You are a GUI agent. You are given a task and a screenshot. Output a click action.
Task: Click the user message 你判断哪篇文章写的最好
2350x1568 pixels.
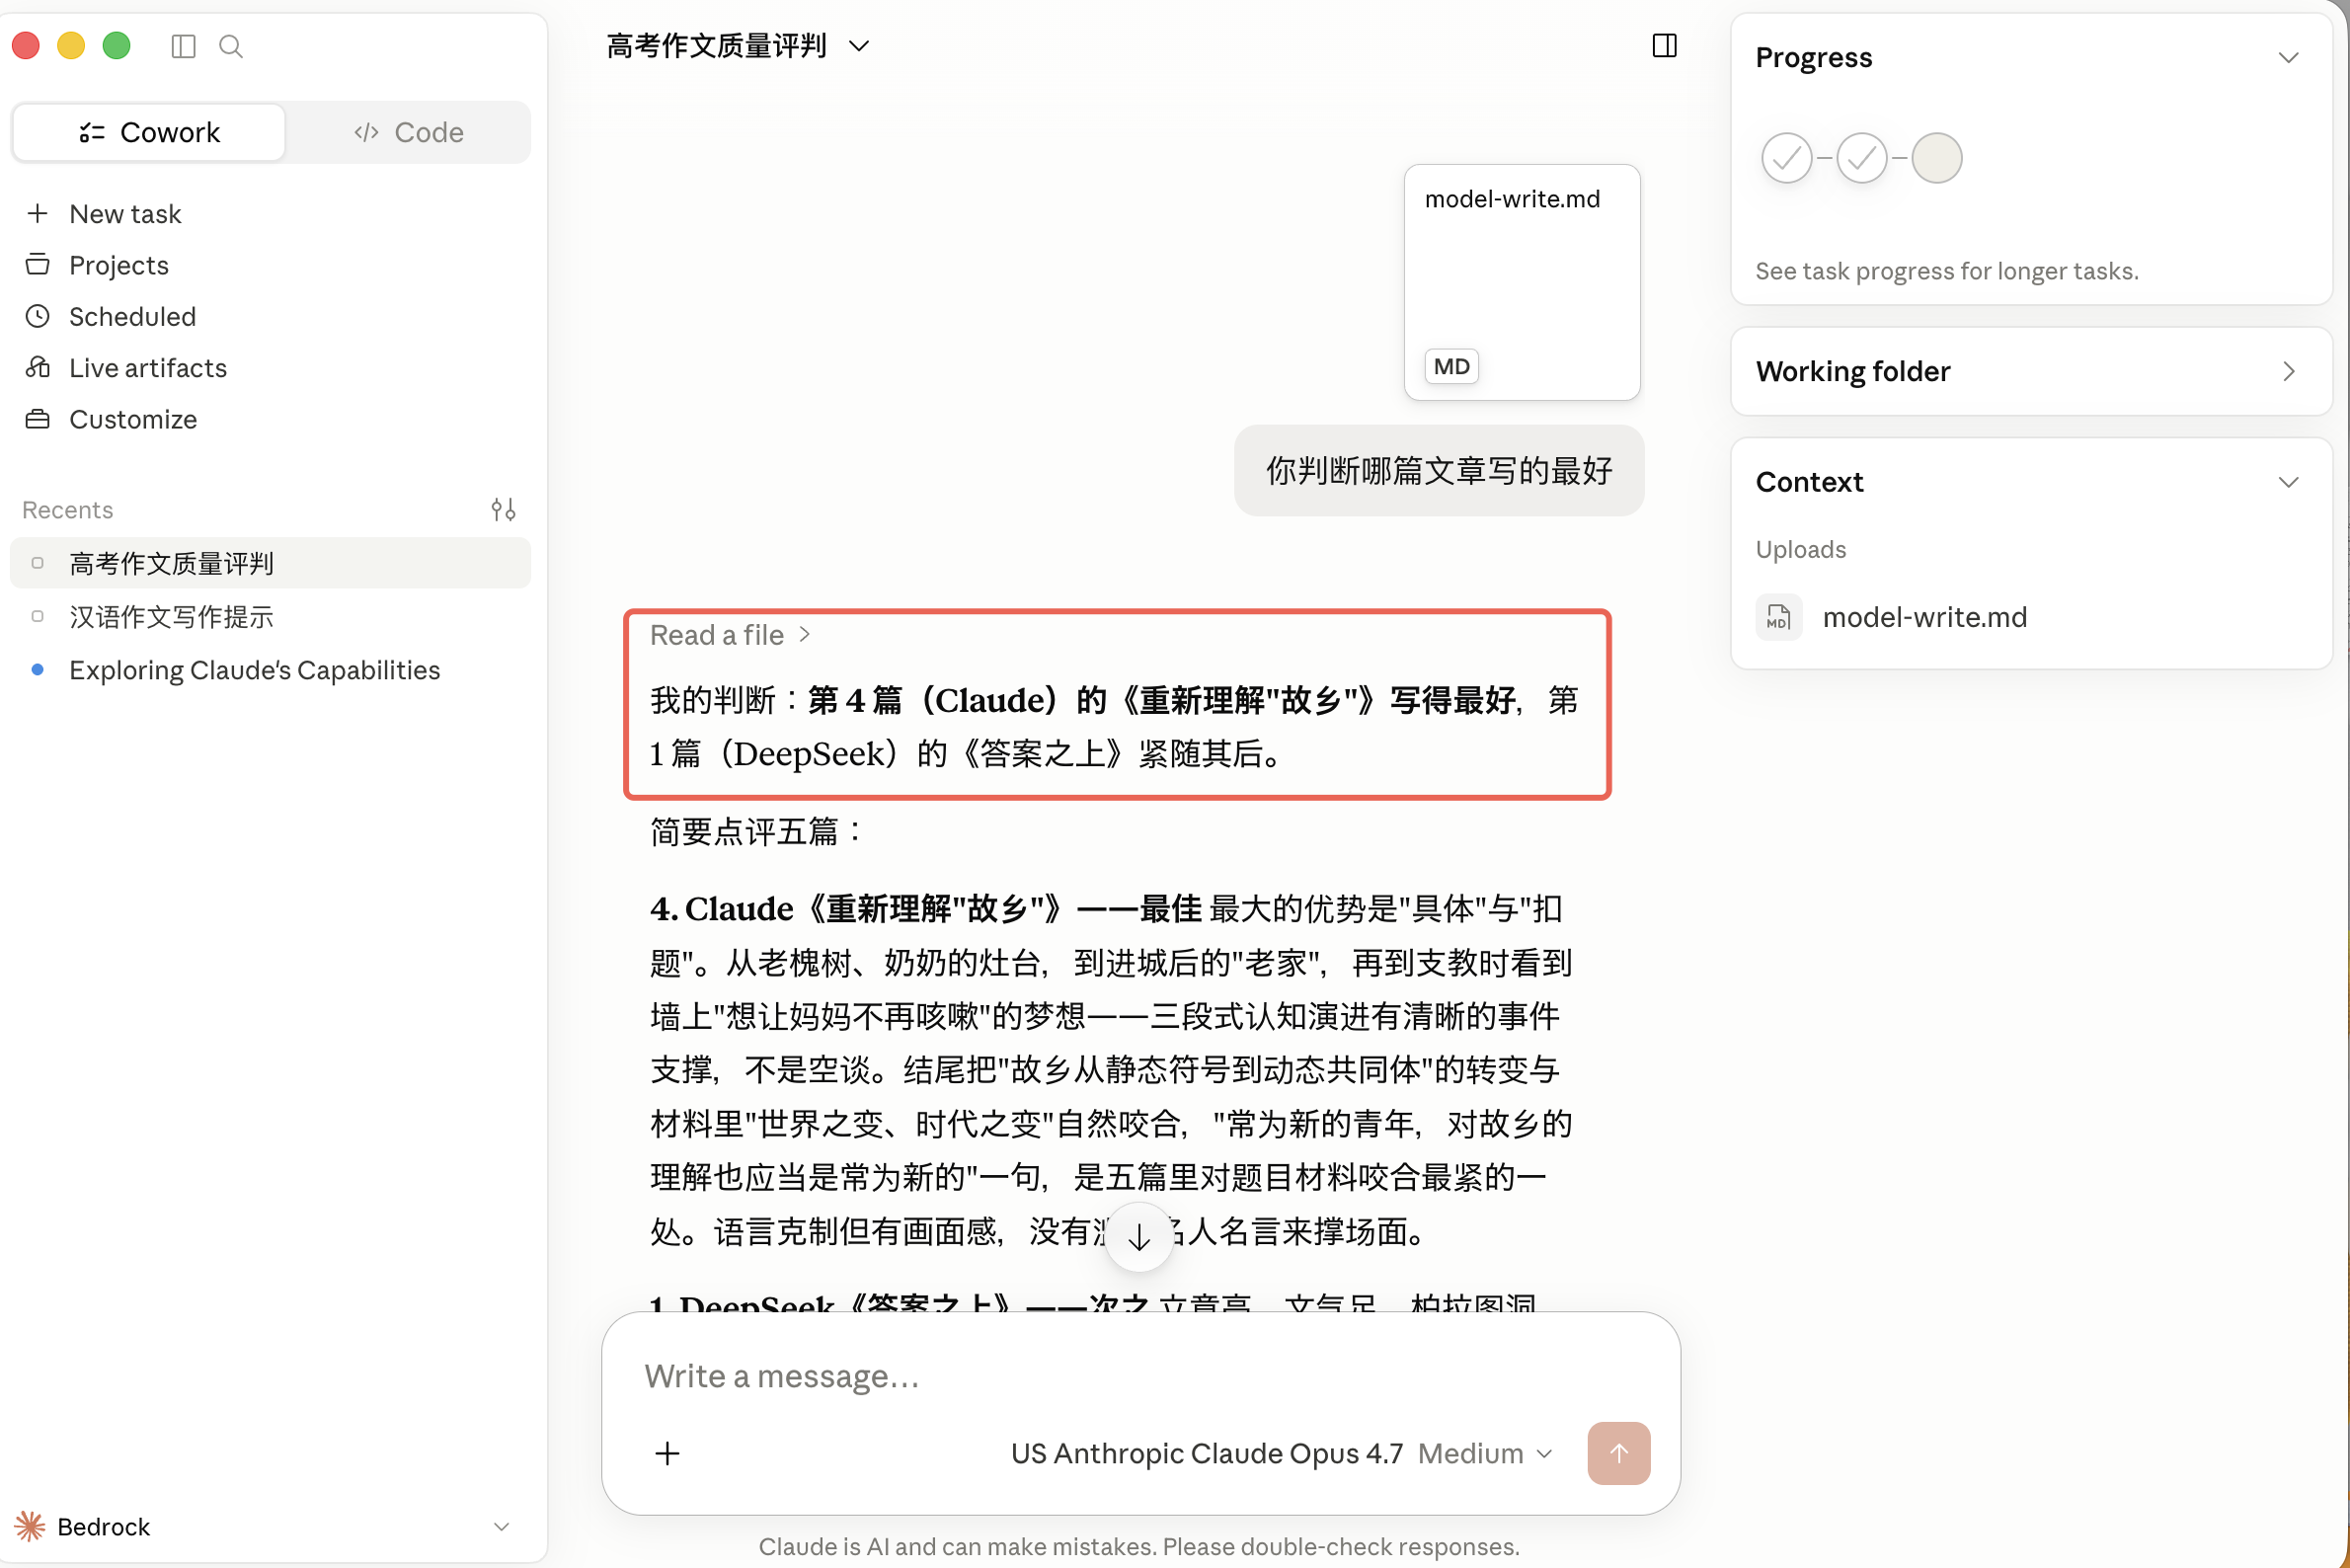pos(1439,470)
